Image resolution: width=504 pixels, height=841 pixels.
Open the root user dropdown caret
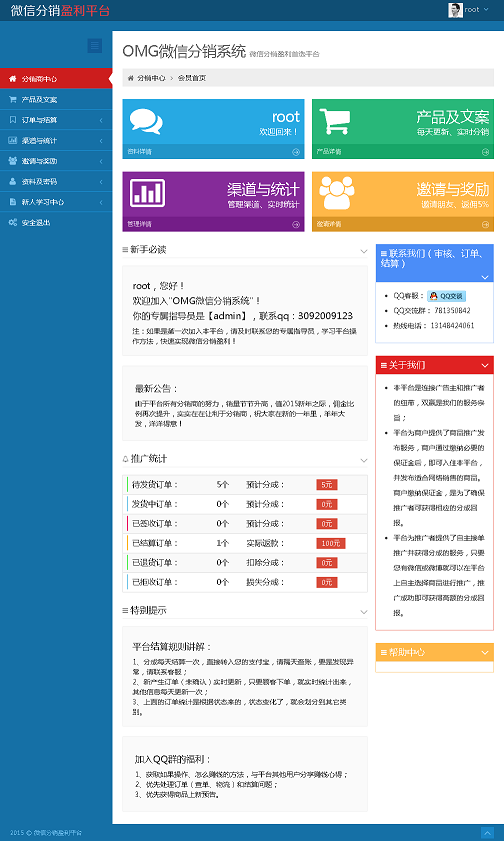486,9
